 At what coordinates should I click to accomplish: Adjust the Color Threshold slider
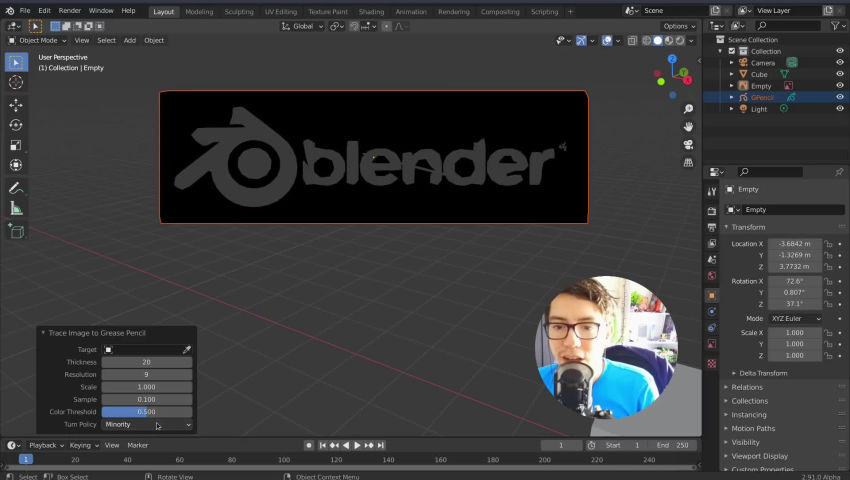tap(147, 412)
